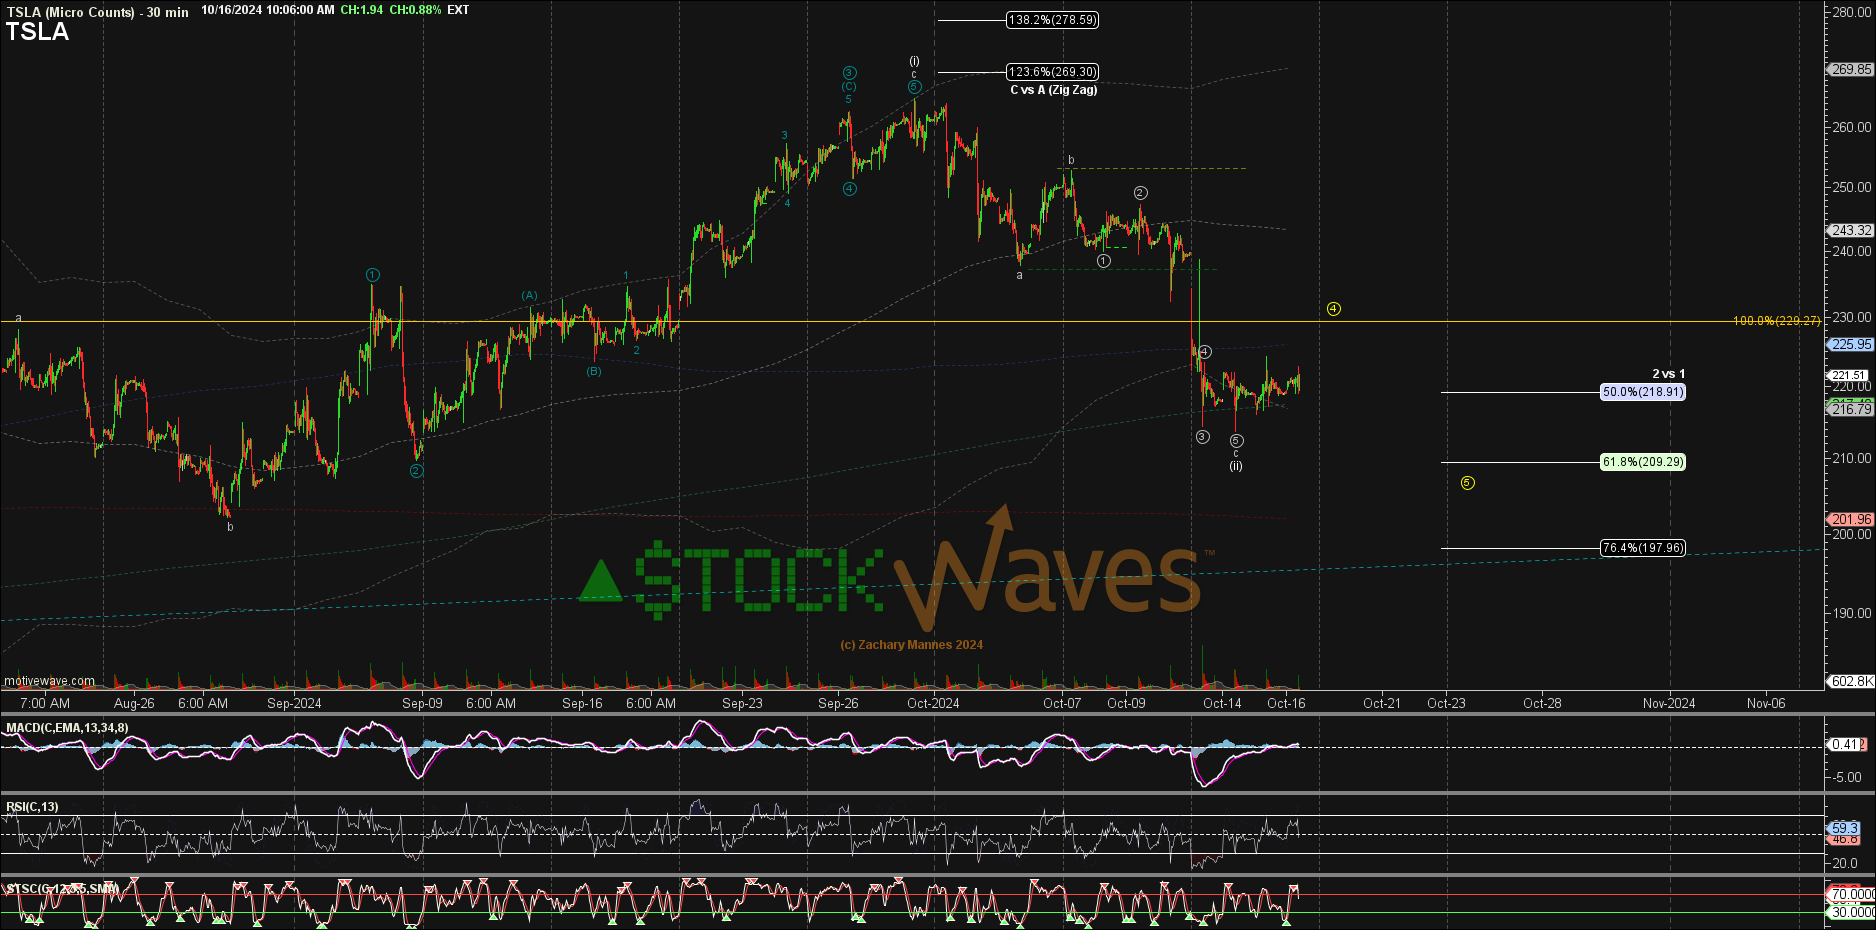Click the STSC stochastic indicator title
The image size is (1876, 930).
pos(62,889)
